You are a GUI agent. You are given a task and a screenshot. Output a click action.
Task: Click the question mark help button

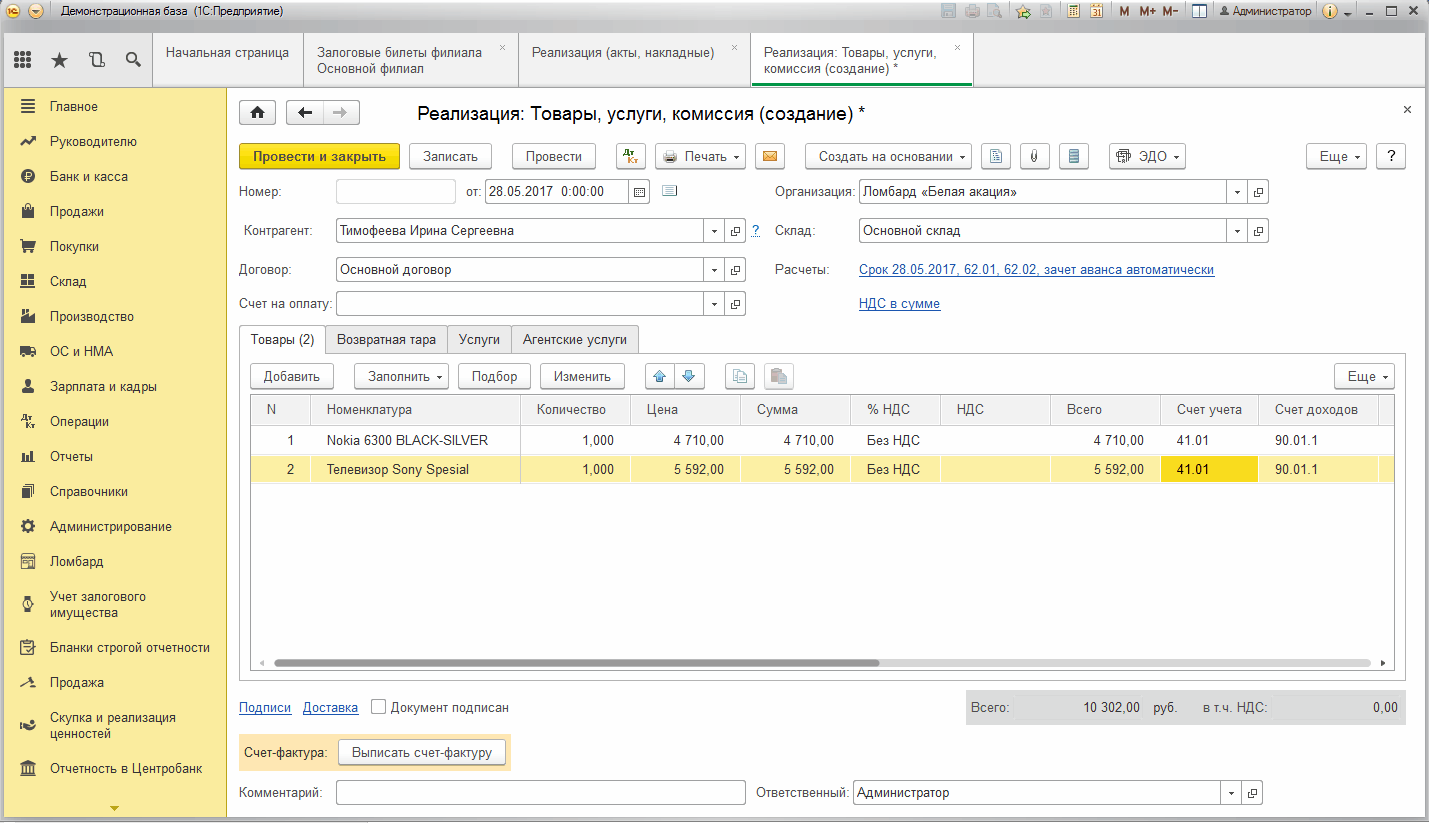[1391, 156]
